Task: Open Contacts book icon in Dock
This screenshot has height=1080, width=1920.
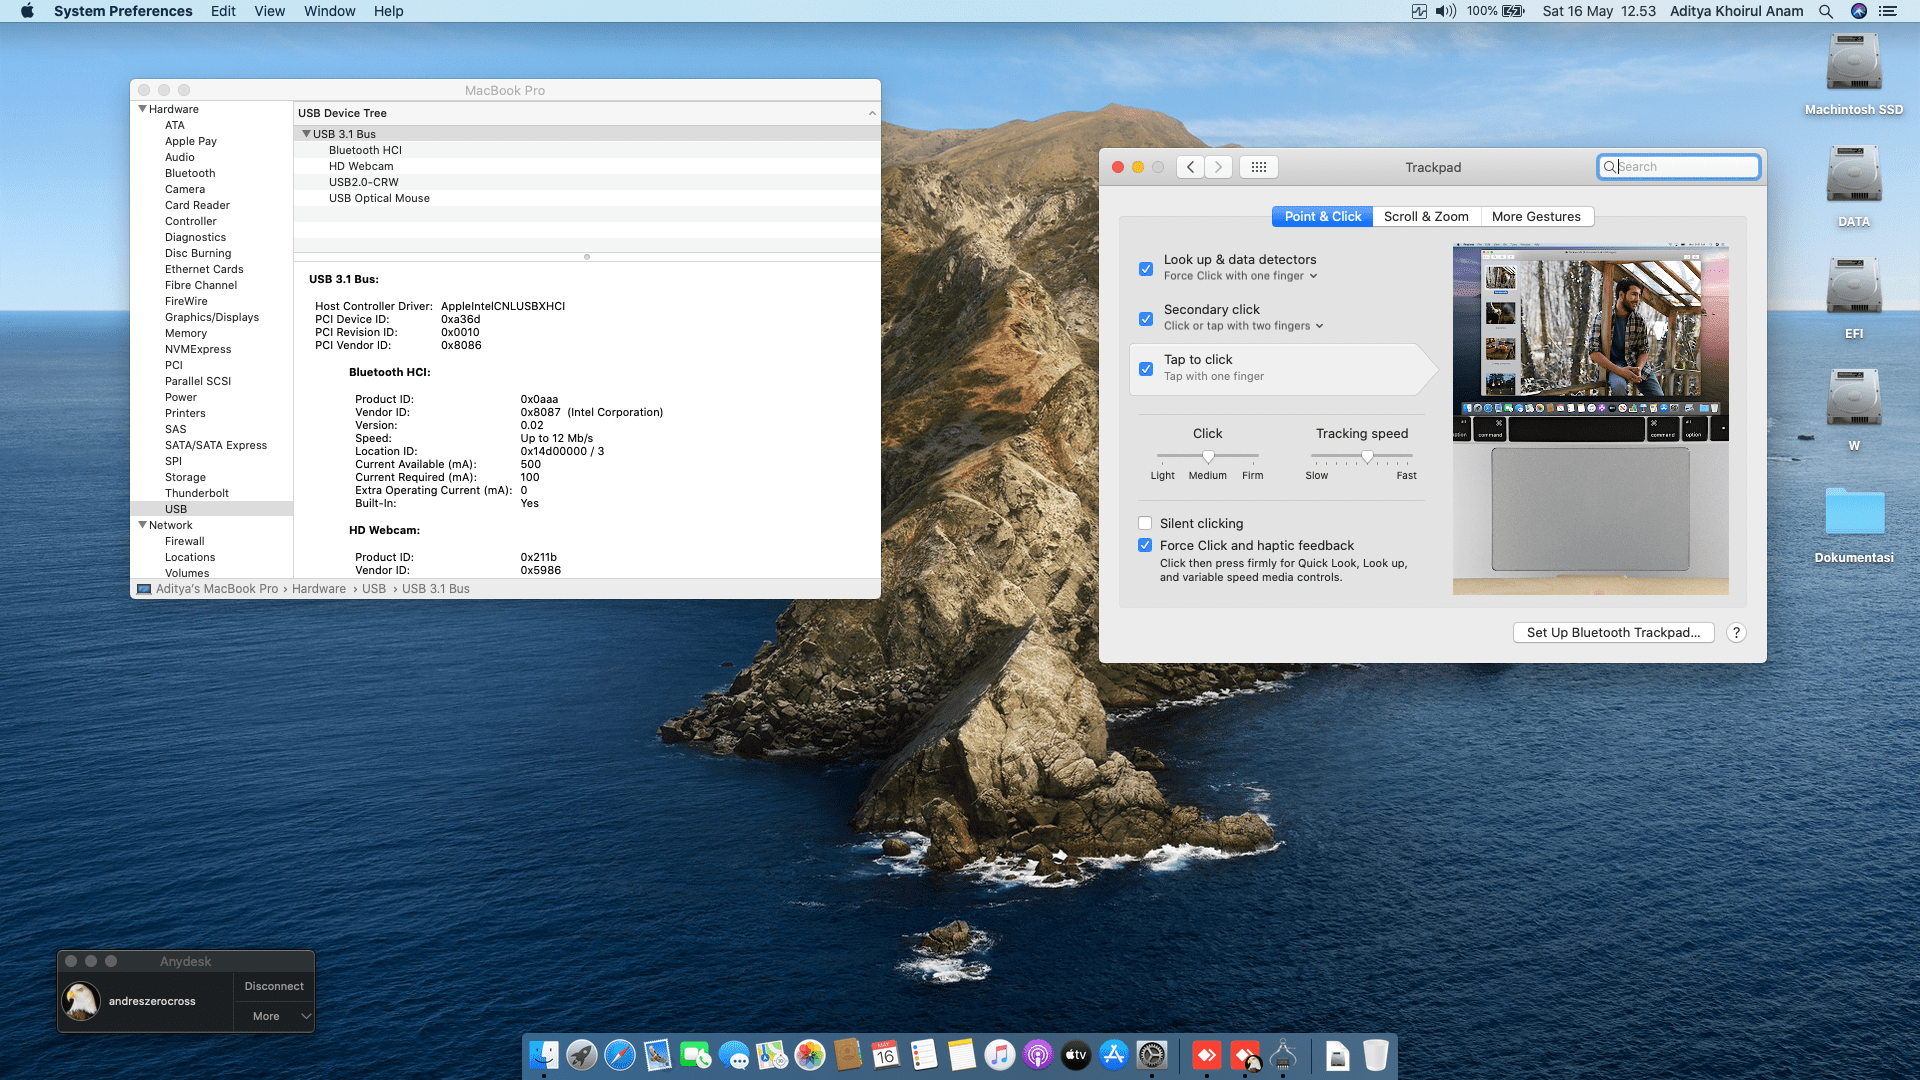Action: [848, 1055]
